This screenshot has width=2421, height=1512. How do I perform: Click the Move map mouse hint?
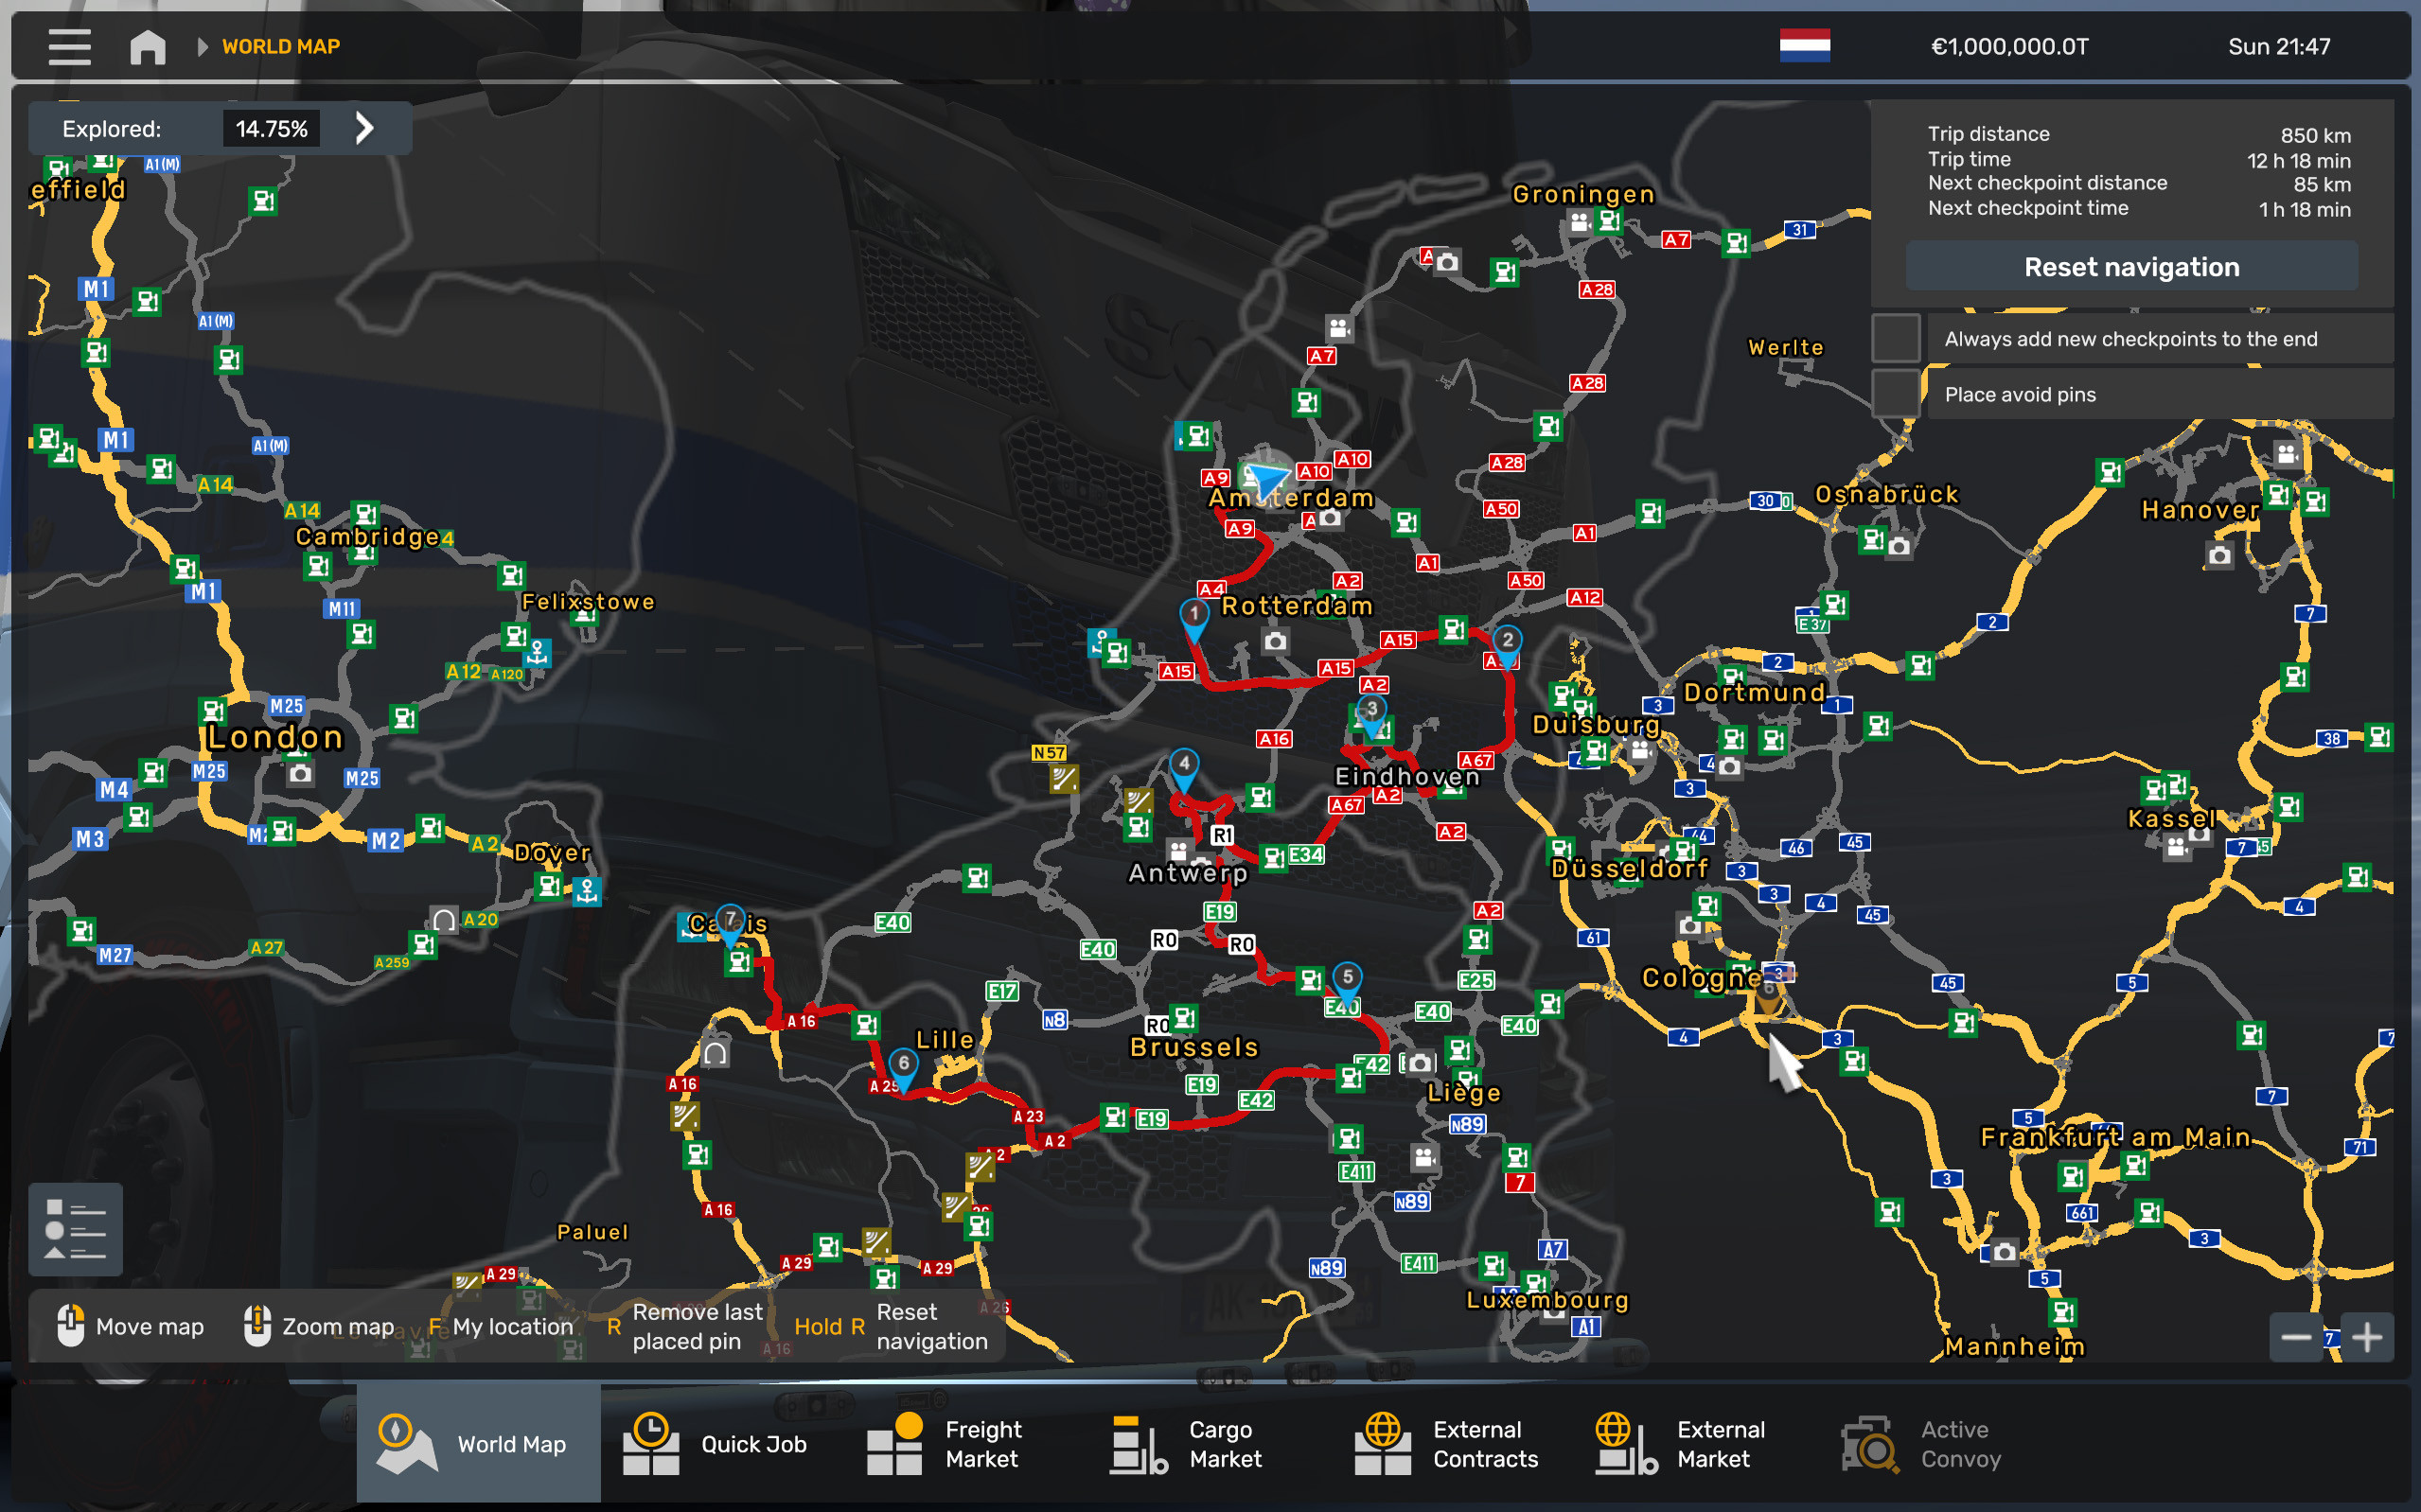130,1326
